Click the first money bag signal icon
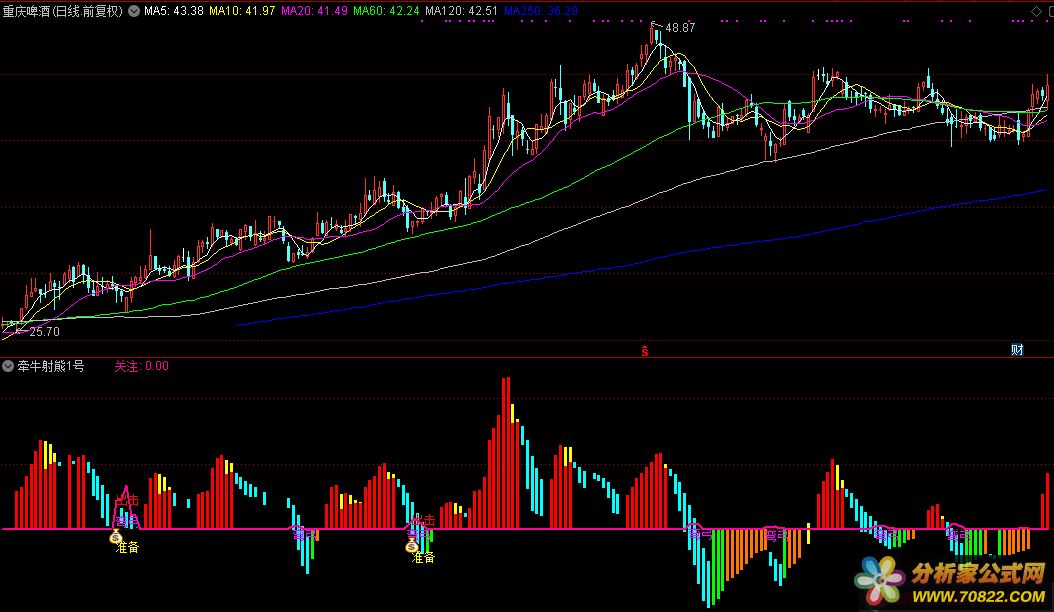This screenshot has width=1054, height=612. [116, 537]
